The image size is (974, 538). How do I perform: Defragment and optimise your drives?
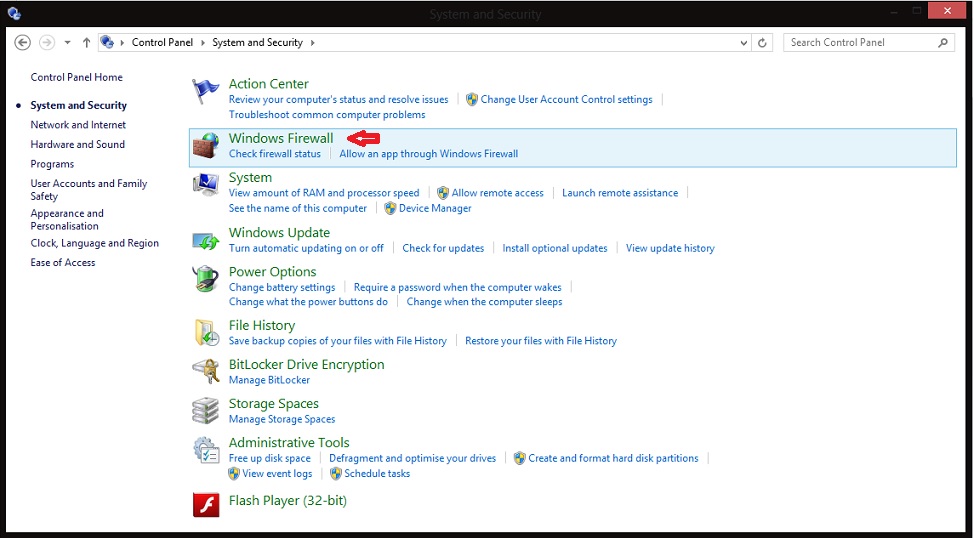[x=412, y=458]
